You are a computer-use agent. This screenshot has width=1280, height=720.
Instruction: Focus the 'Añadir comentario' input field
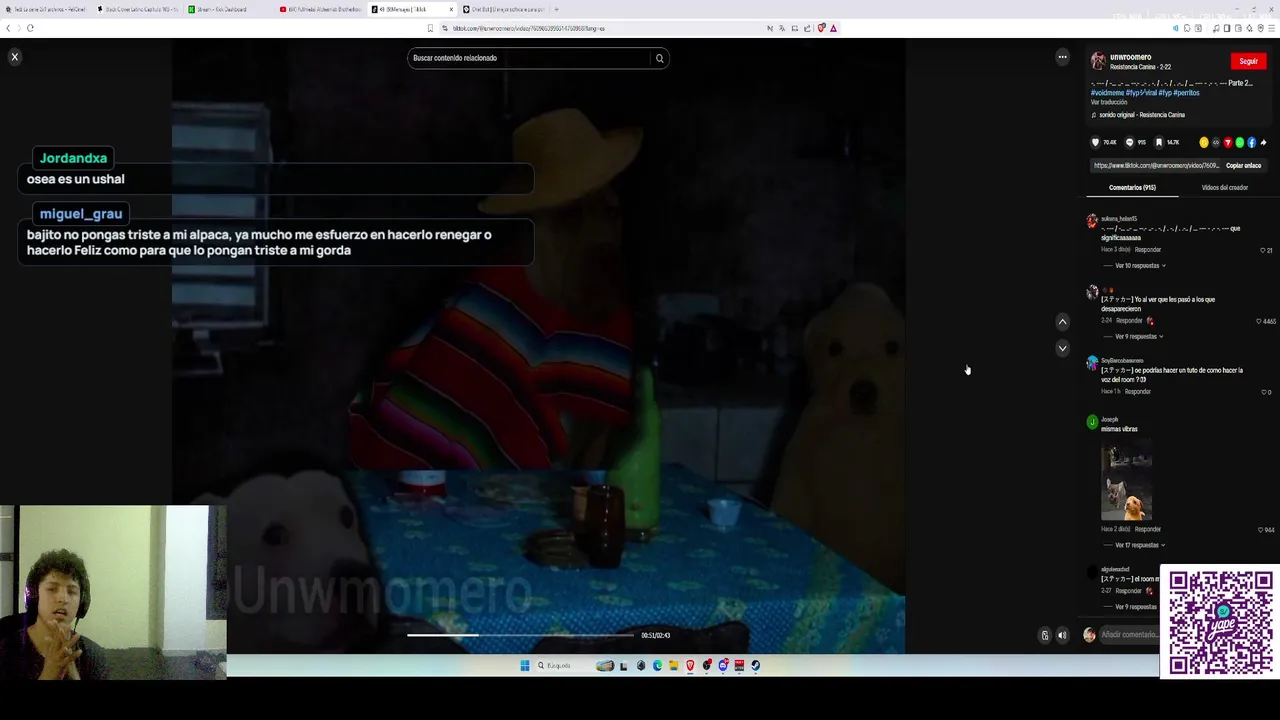pos(1129,635)
